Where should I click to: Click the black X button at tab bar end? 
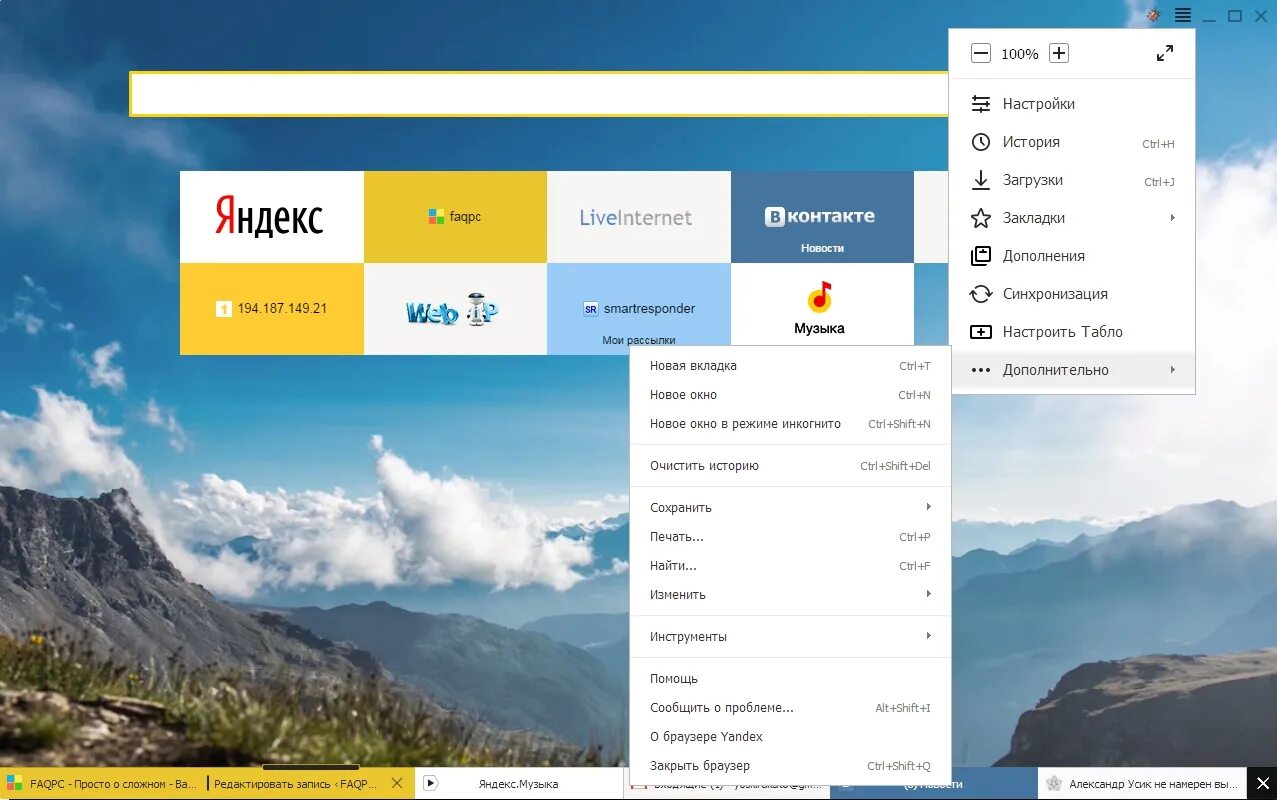1262,784
